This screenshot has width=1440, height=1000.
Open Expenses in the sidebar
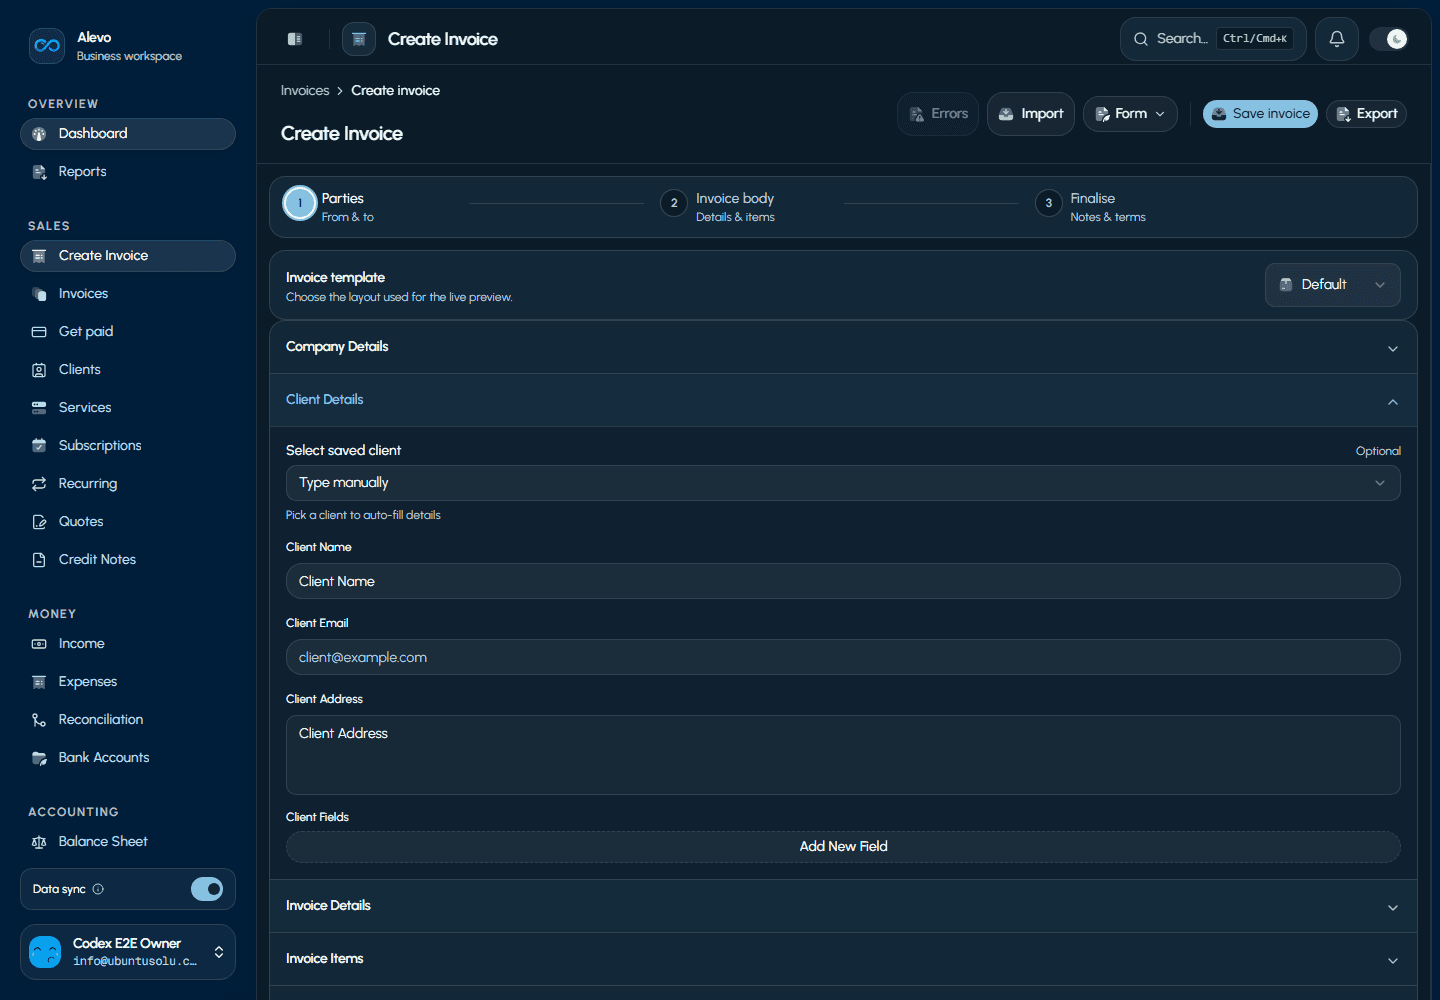128,682
